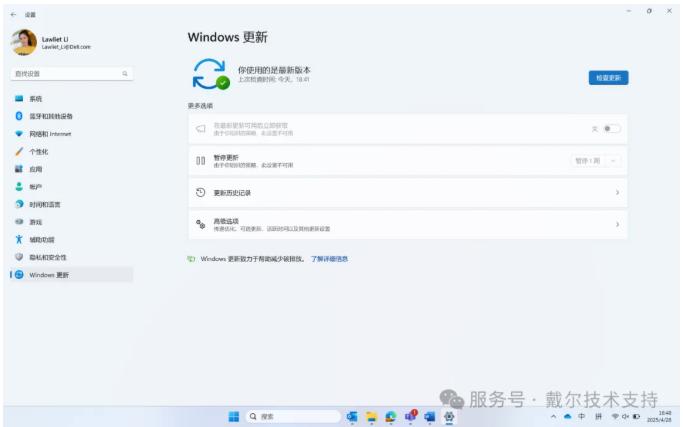683x427 pixels.
Task: Open 时间和语言 via its globe icon
Action: pos(19,204)
